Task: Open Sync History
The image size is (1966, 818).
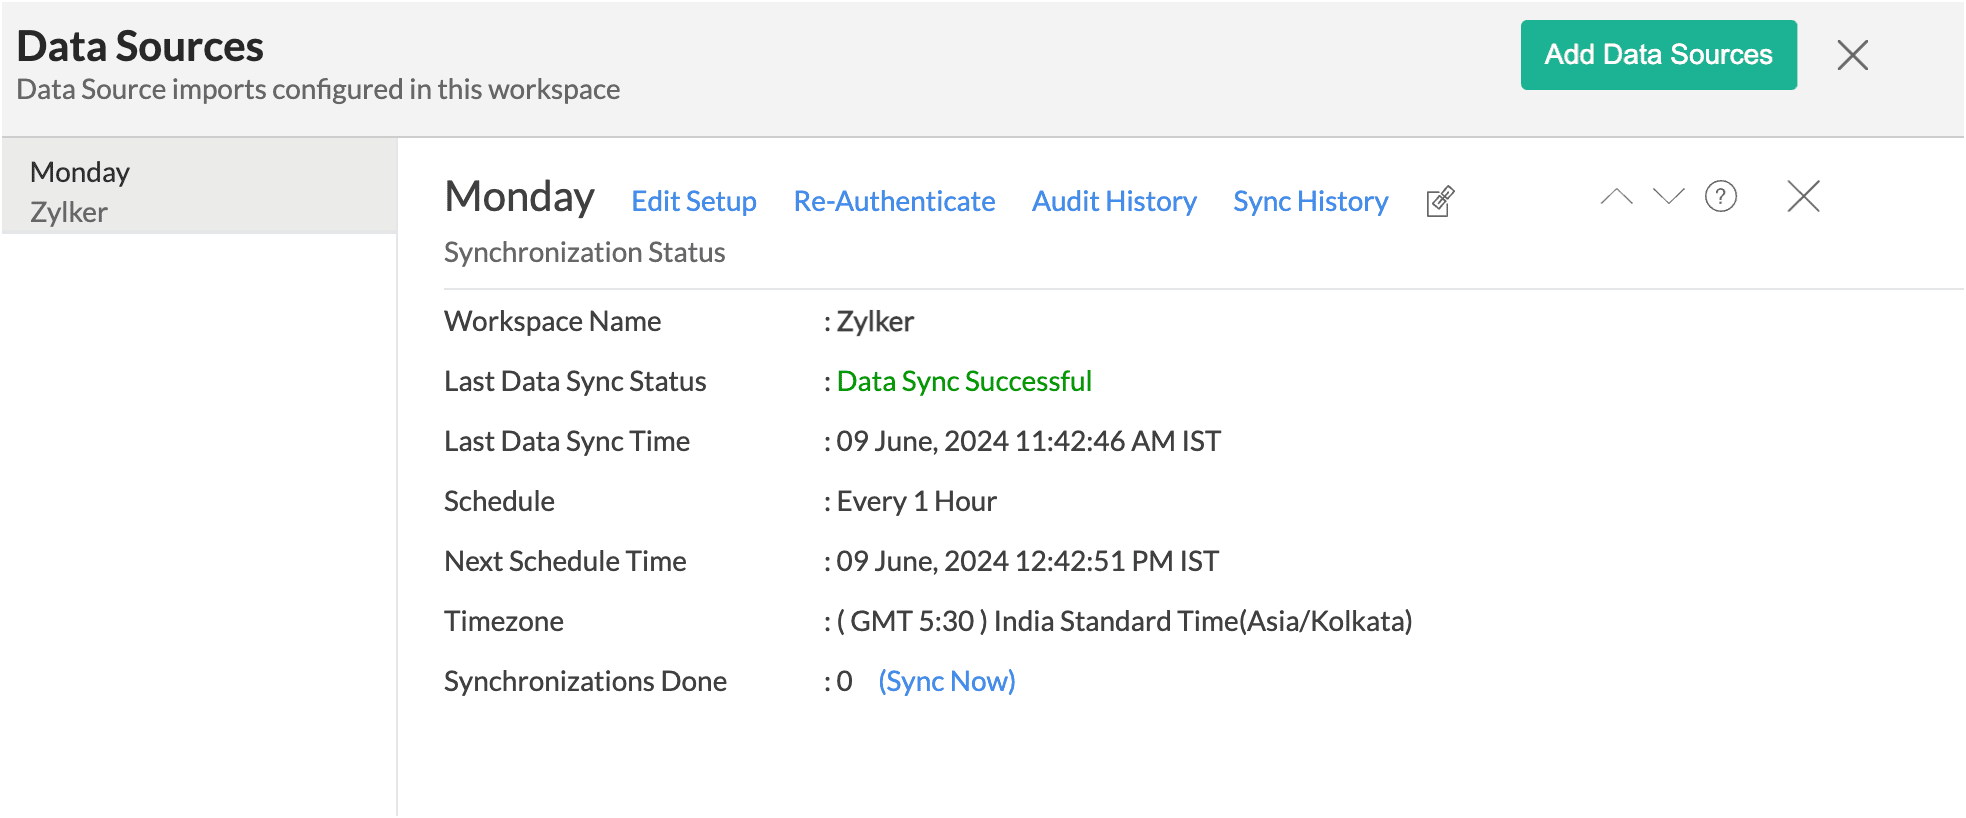Action: [1311, 201]
